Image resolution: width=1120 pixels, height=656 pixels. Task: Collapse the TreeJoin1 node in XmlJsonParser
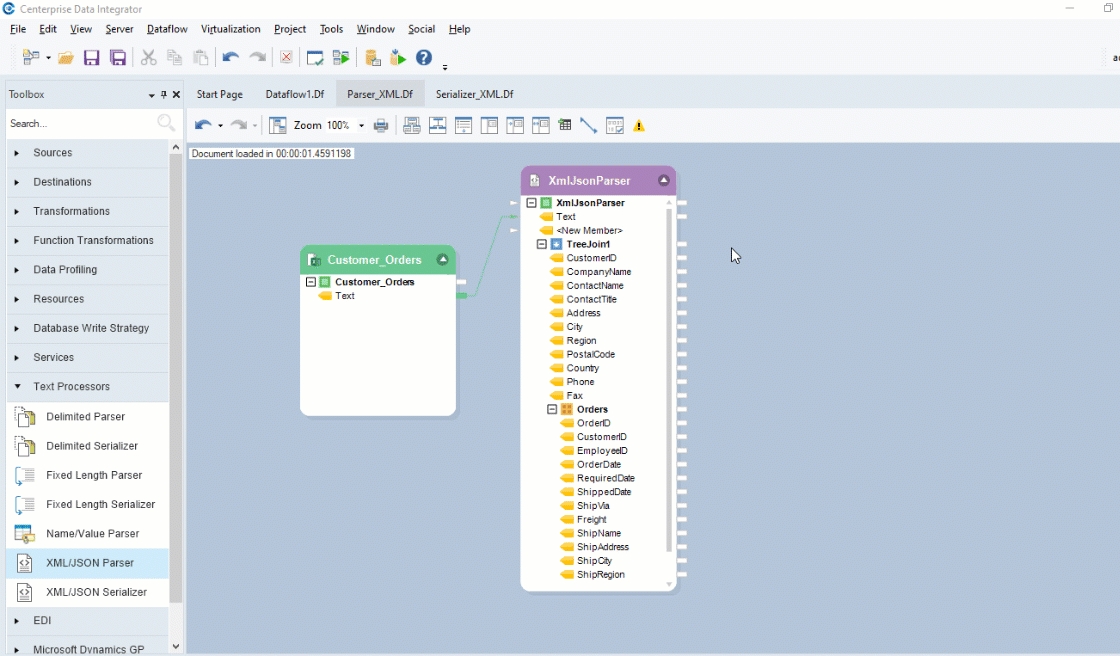click(542, 244)
